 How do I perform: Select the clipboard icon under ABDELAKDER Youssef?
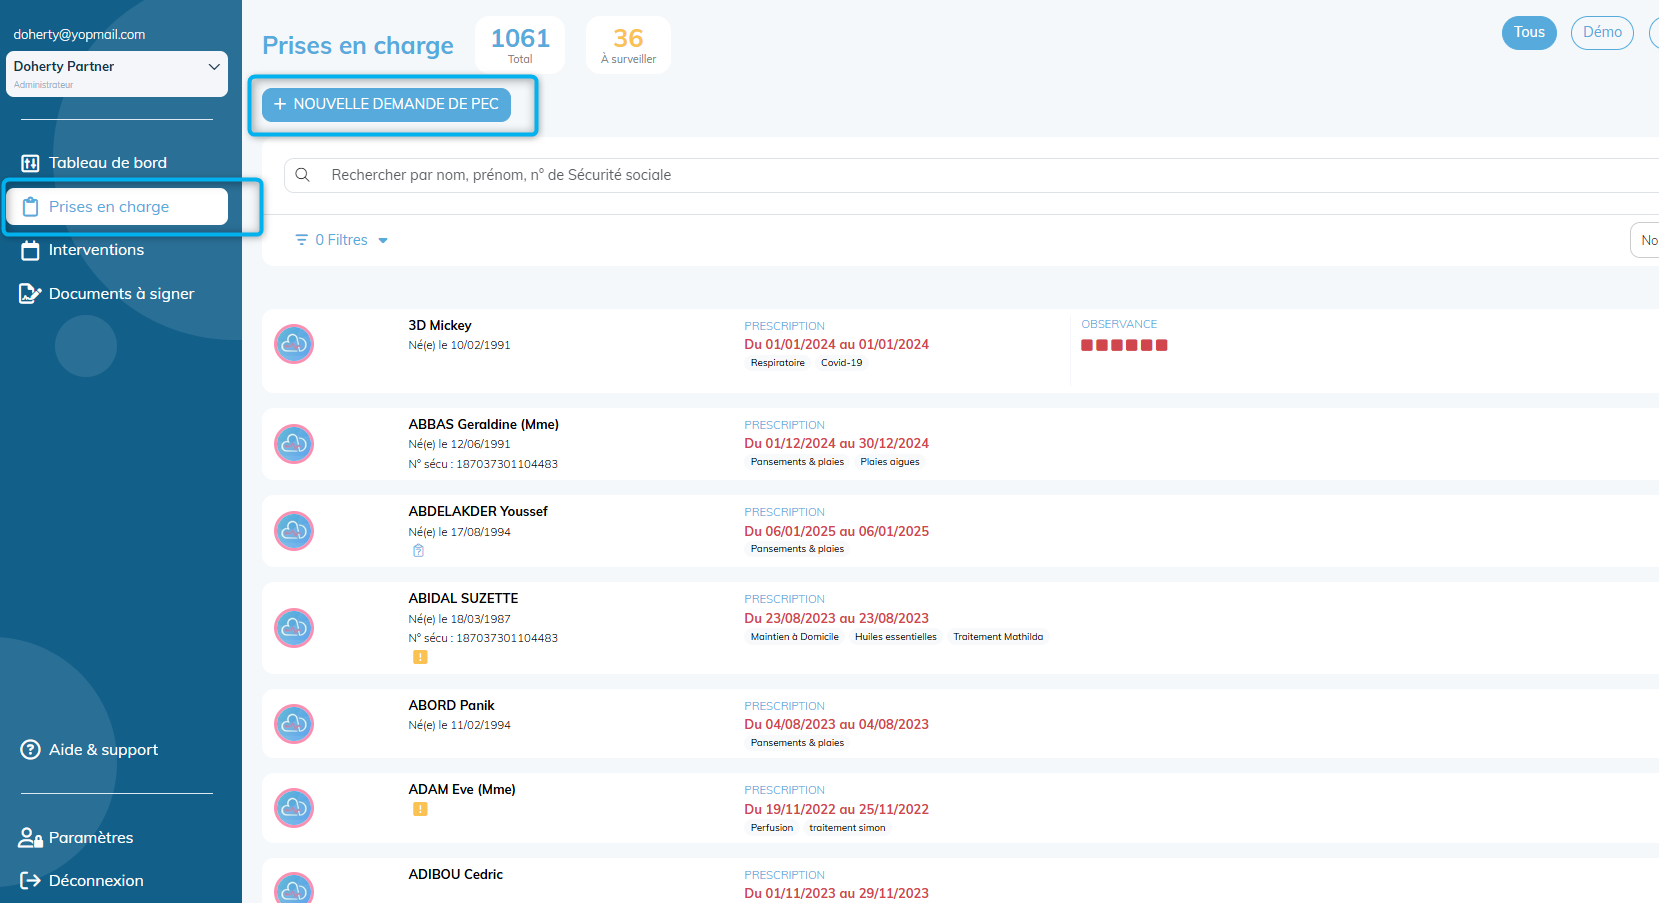pos(418,551)
